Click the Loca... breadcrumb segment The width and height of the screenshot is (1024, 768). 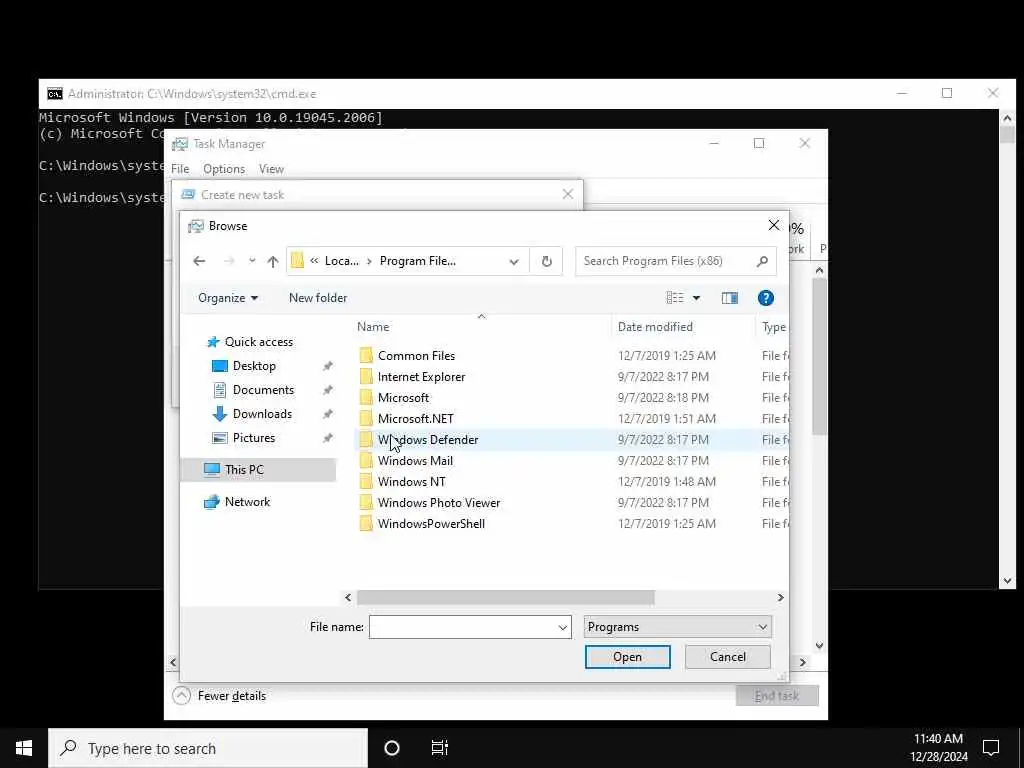tap(342, 261)
